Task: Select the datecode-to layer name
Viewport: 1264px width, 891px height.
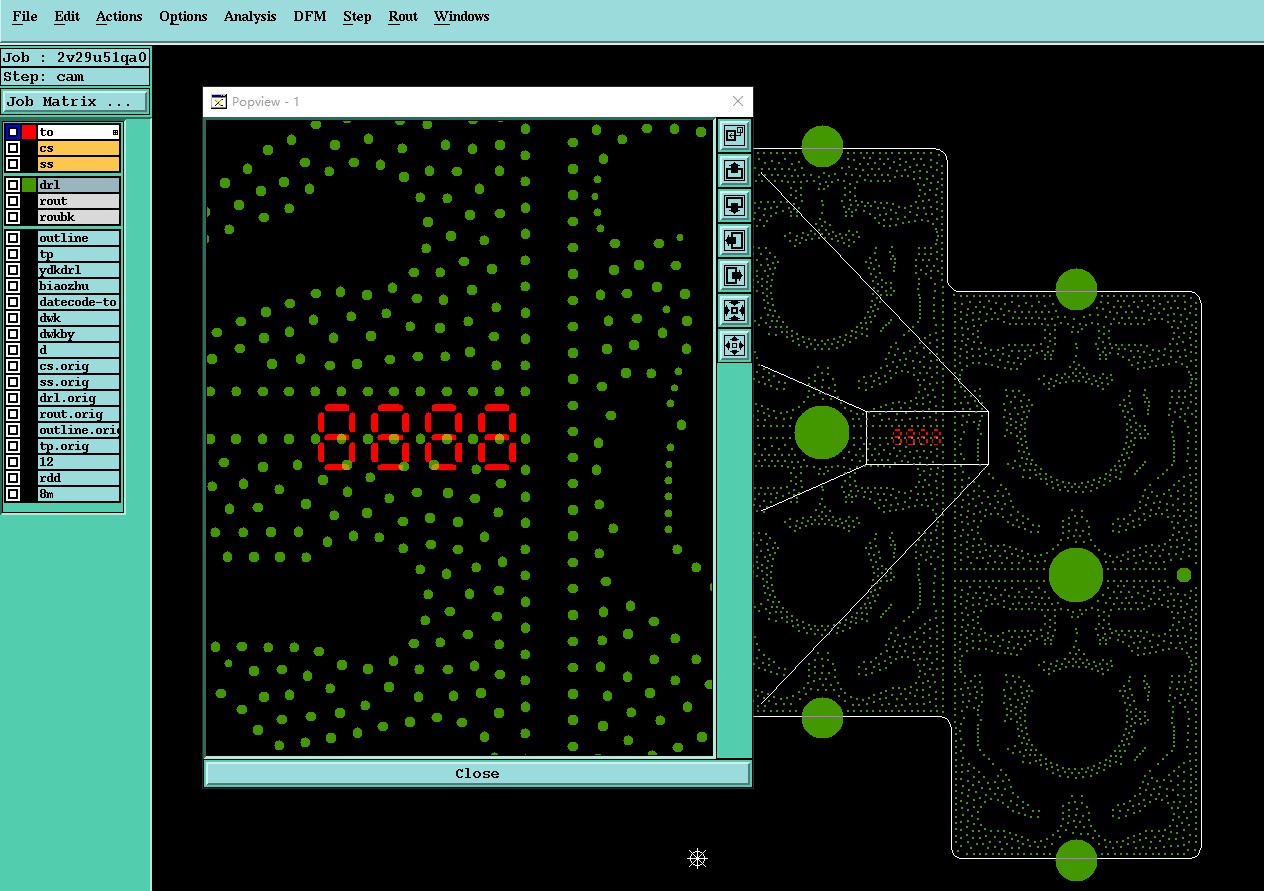Action: click(x=78, y=302)
